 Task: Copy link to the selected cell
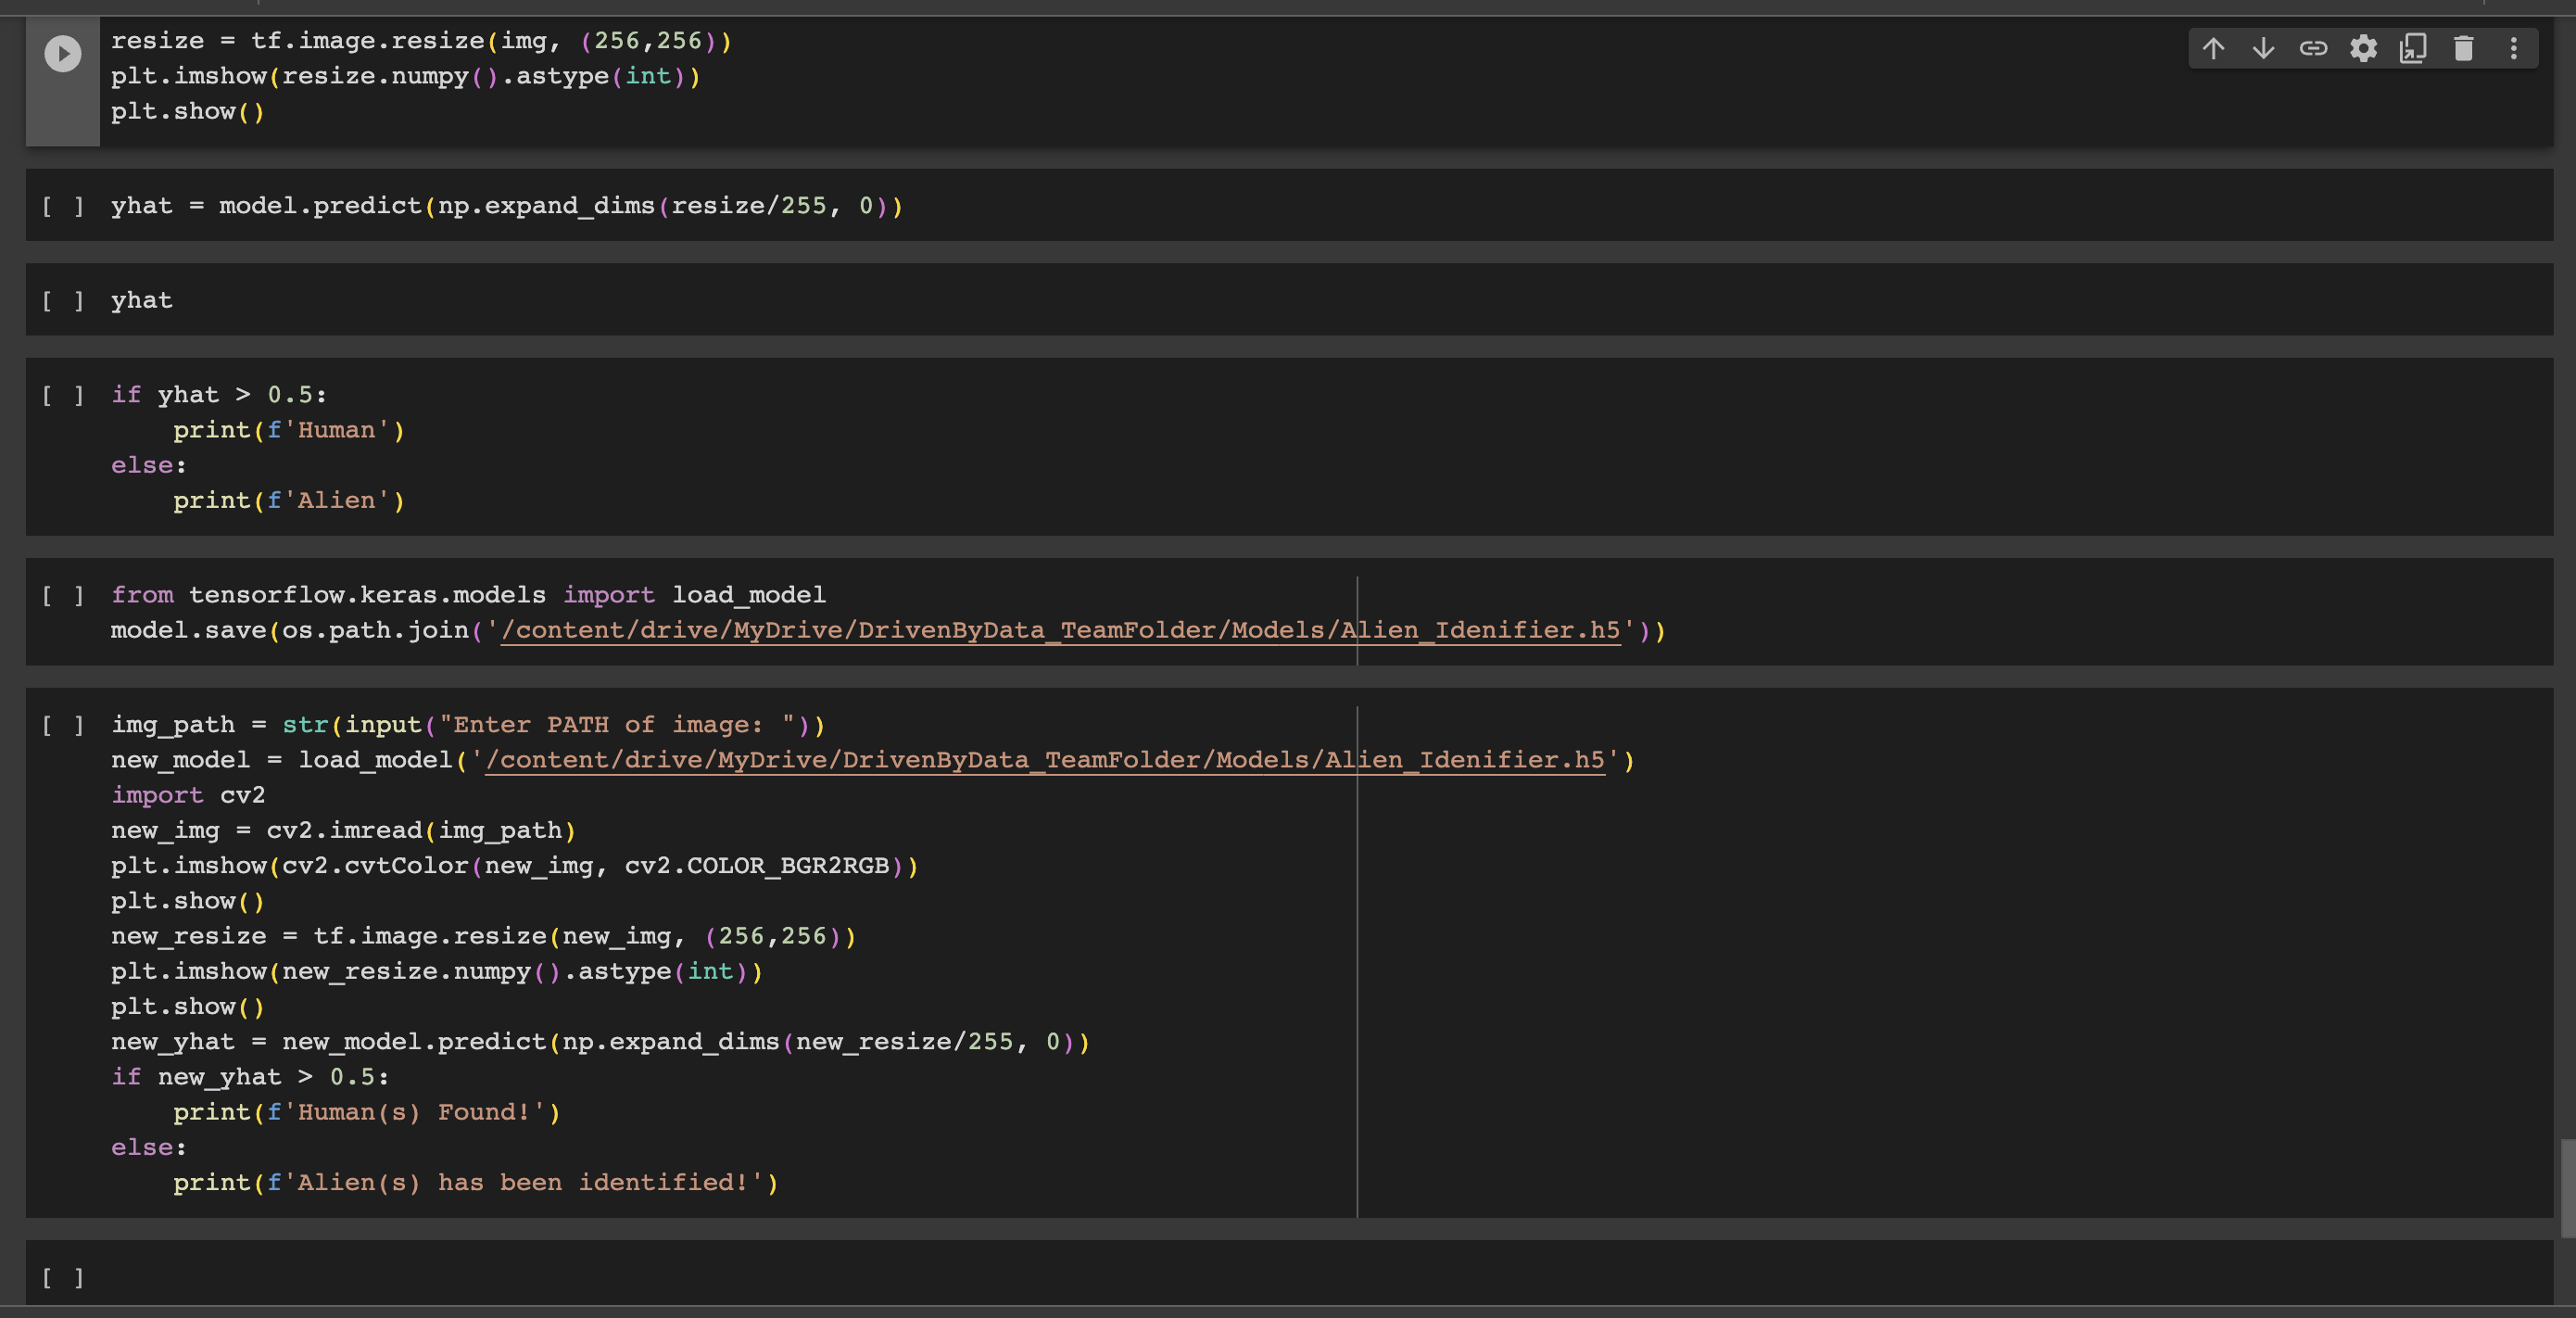2313,48
